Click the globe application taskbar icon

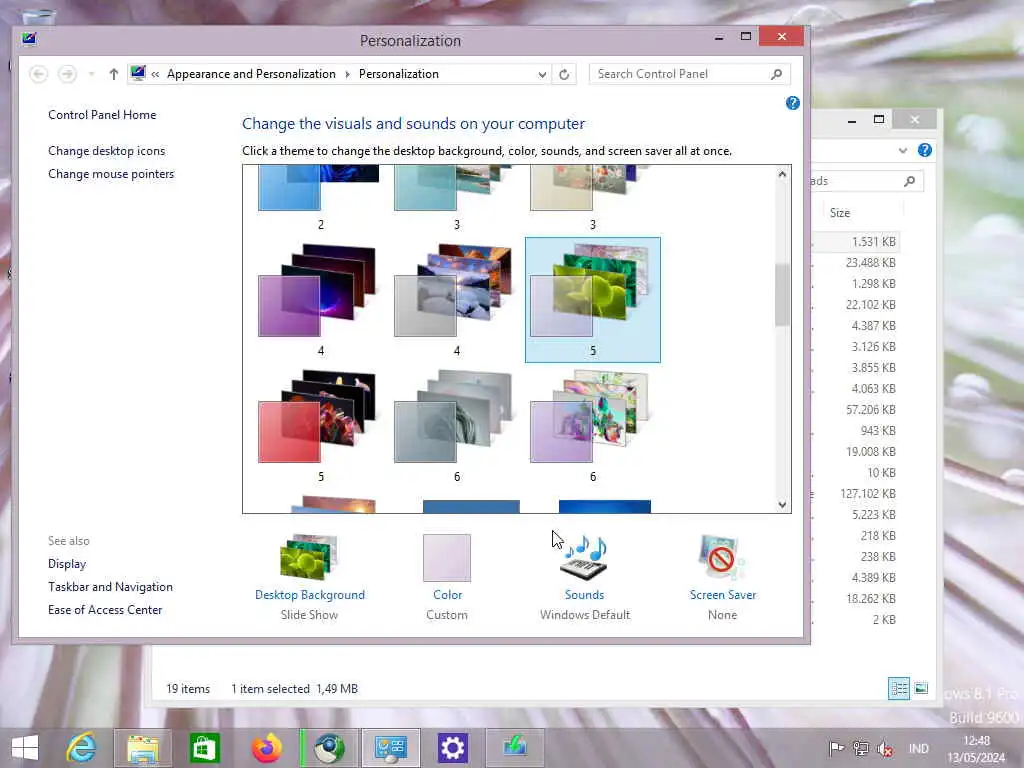click(329, 748)
